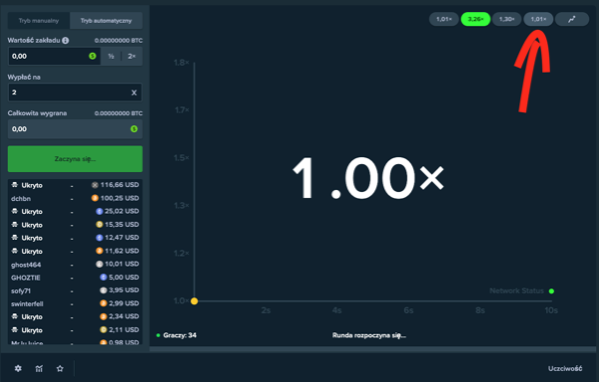
Task: Click coin icon next to 100,25 USD
Action: pos(95,198)
